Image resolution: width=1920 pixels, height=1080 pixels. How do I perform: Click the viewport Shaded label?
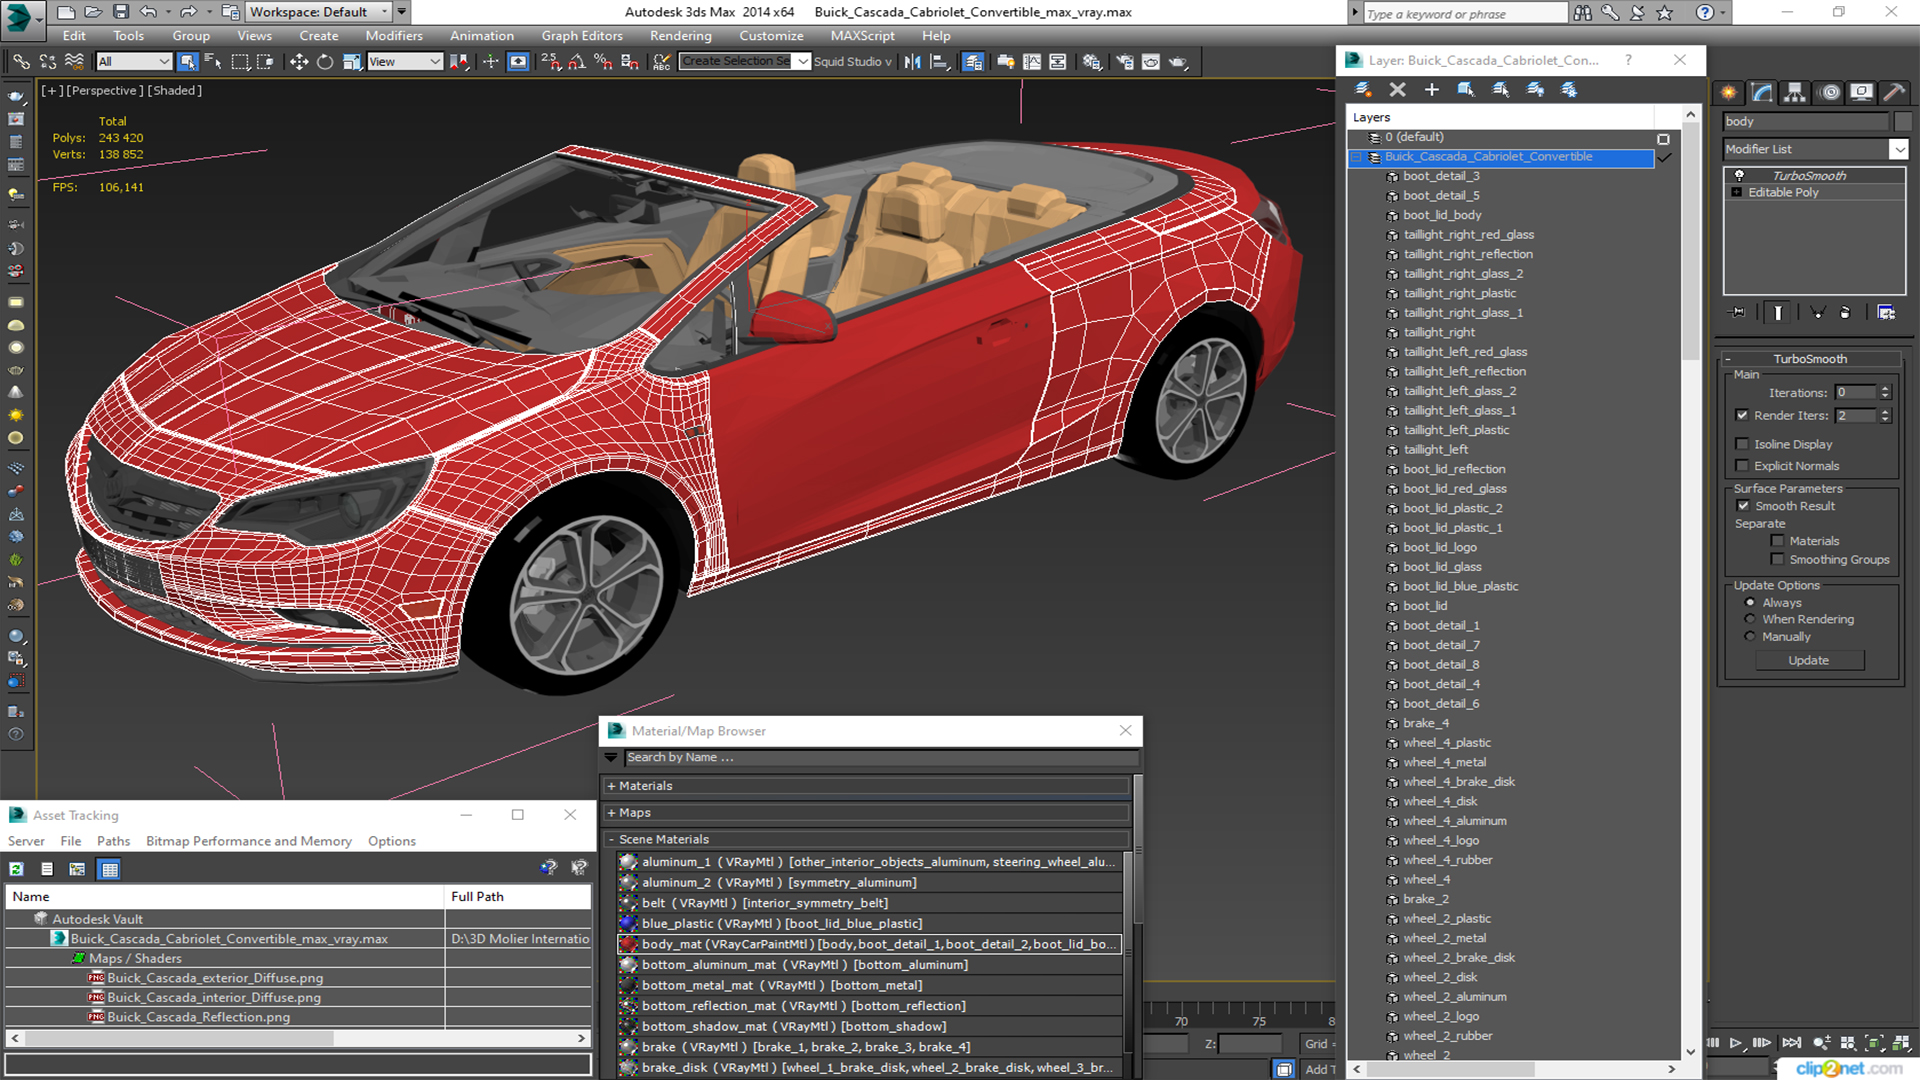click(x=176, y=90)
